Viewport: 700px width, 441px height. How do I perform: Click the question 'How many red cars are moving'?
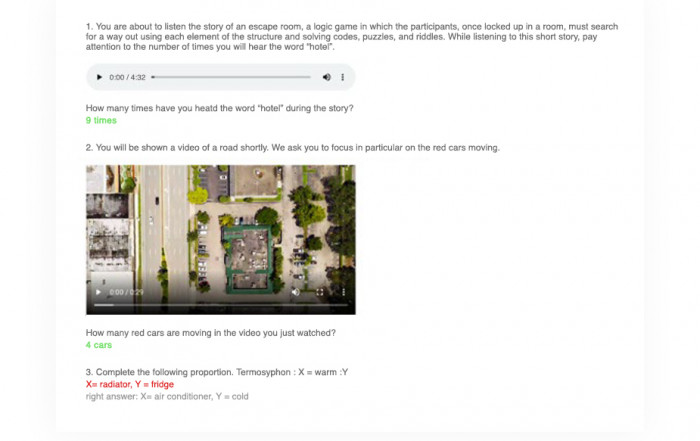pos(211,333)
